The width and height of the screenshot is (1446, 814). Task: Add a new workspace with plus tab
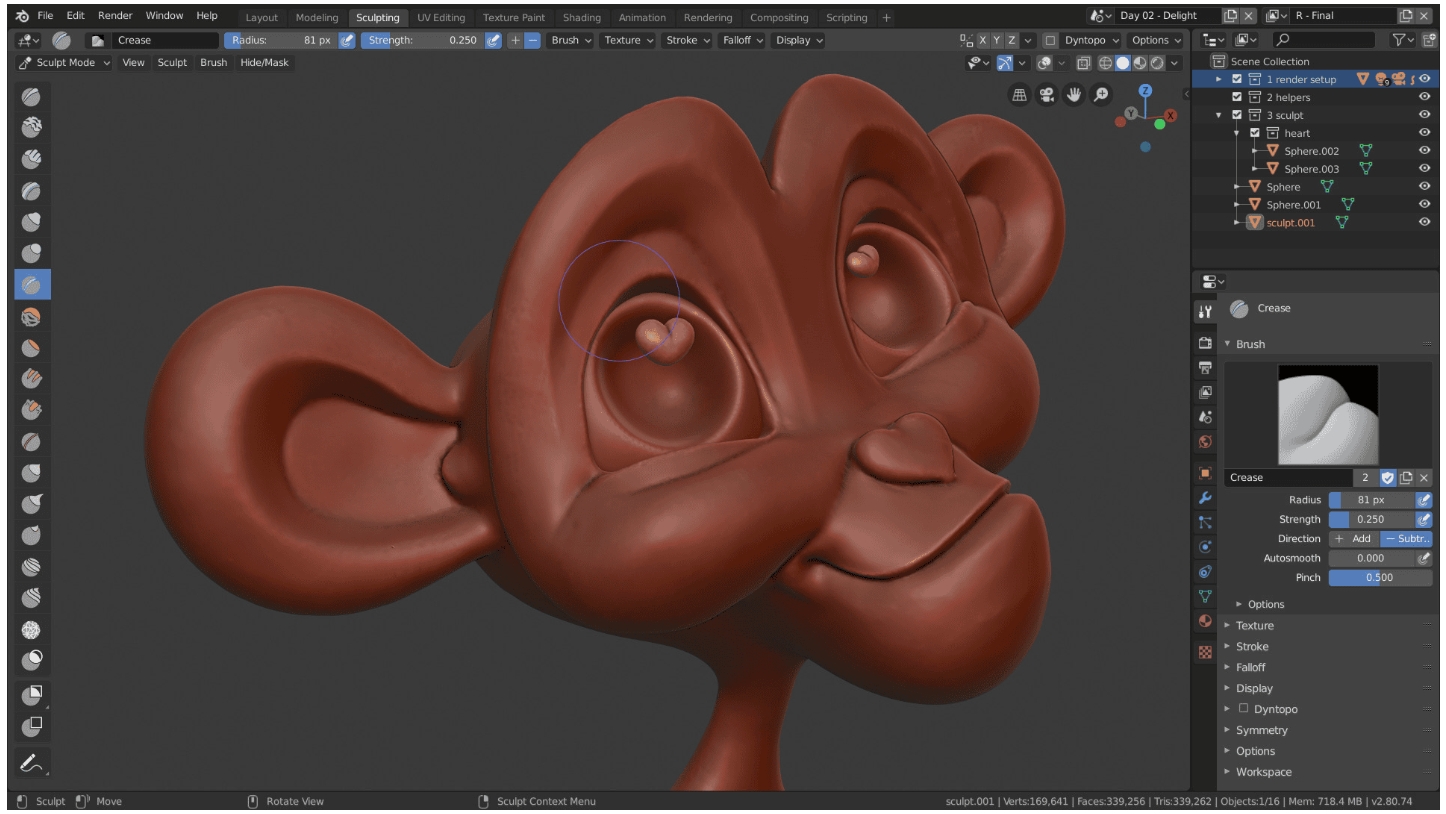coord(886,18)
